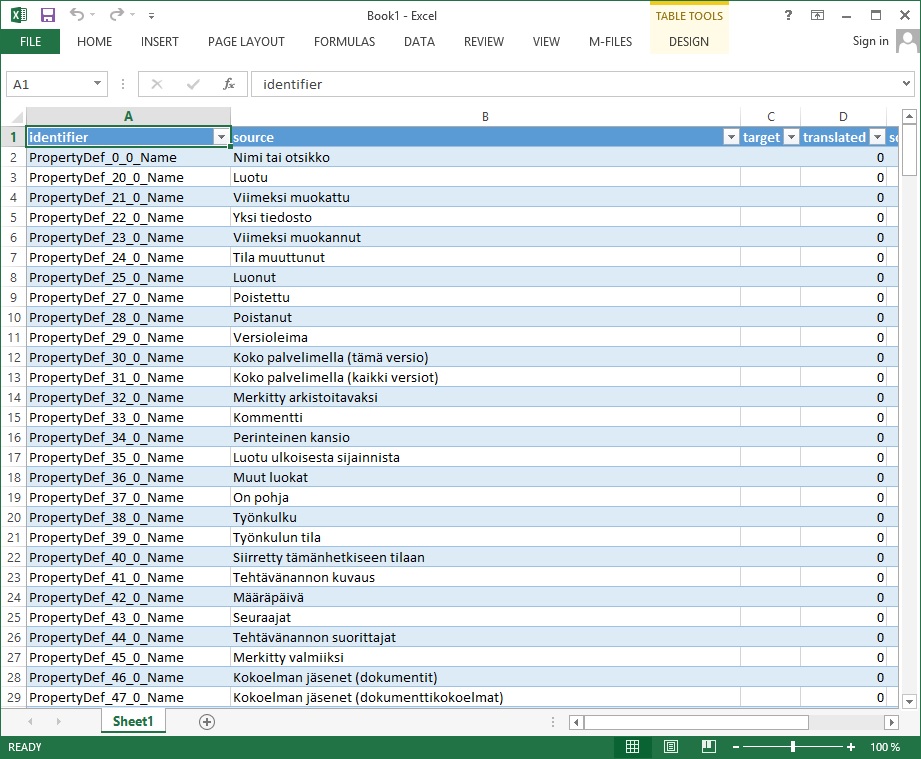Viewport: 921px width, 759px height.
Task: Open the Customize Quick Access Toolbar arrow
Action: pos(152,16)
